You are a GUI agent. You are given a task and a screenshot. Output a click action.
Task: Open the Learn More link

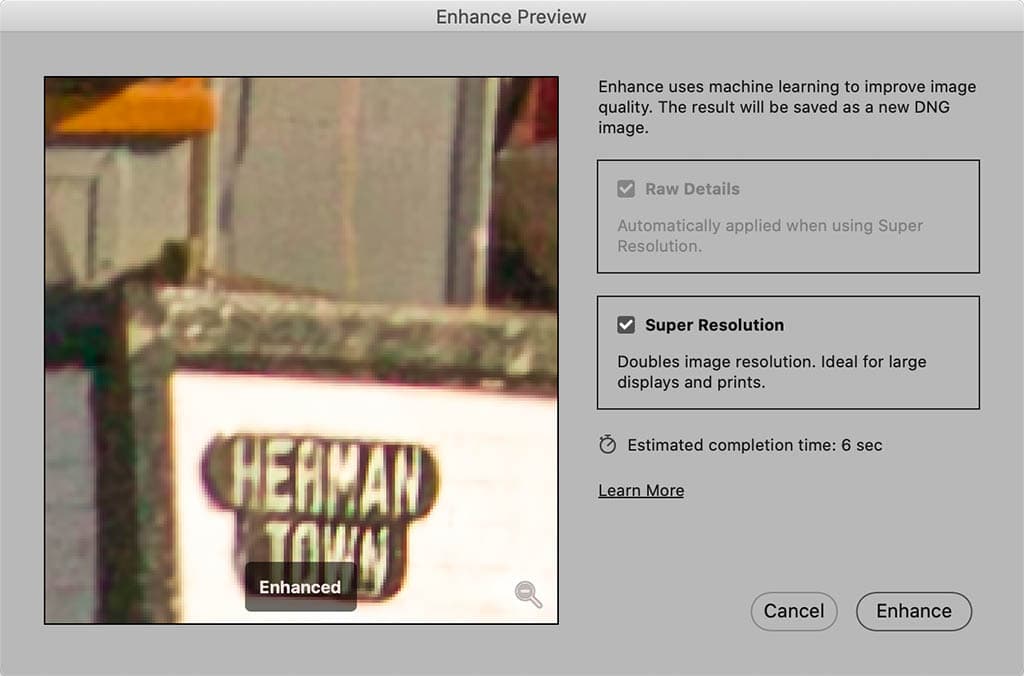(x=641, y=491)
